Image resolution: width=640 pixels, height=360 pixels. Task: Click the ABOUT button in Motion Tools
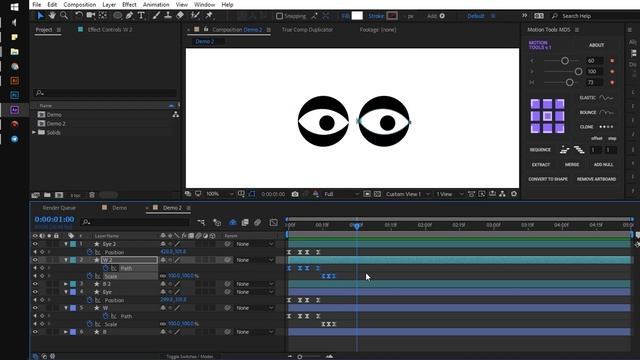click(596, 45)
